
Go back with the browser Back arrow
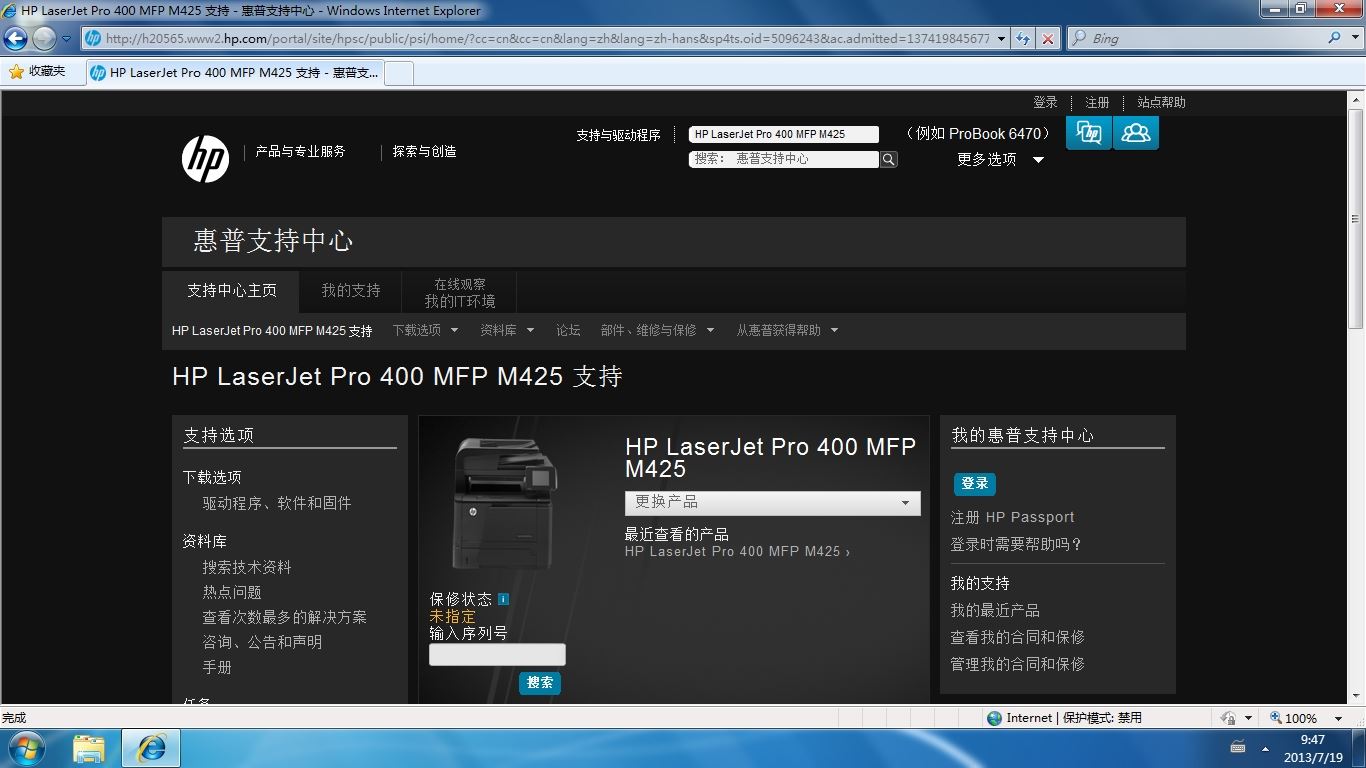(16, 39)
